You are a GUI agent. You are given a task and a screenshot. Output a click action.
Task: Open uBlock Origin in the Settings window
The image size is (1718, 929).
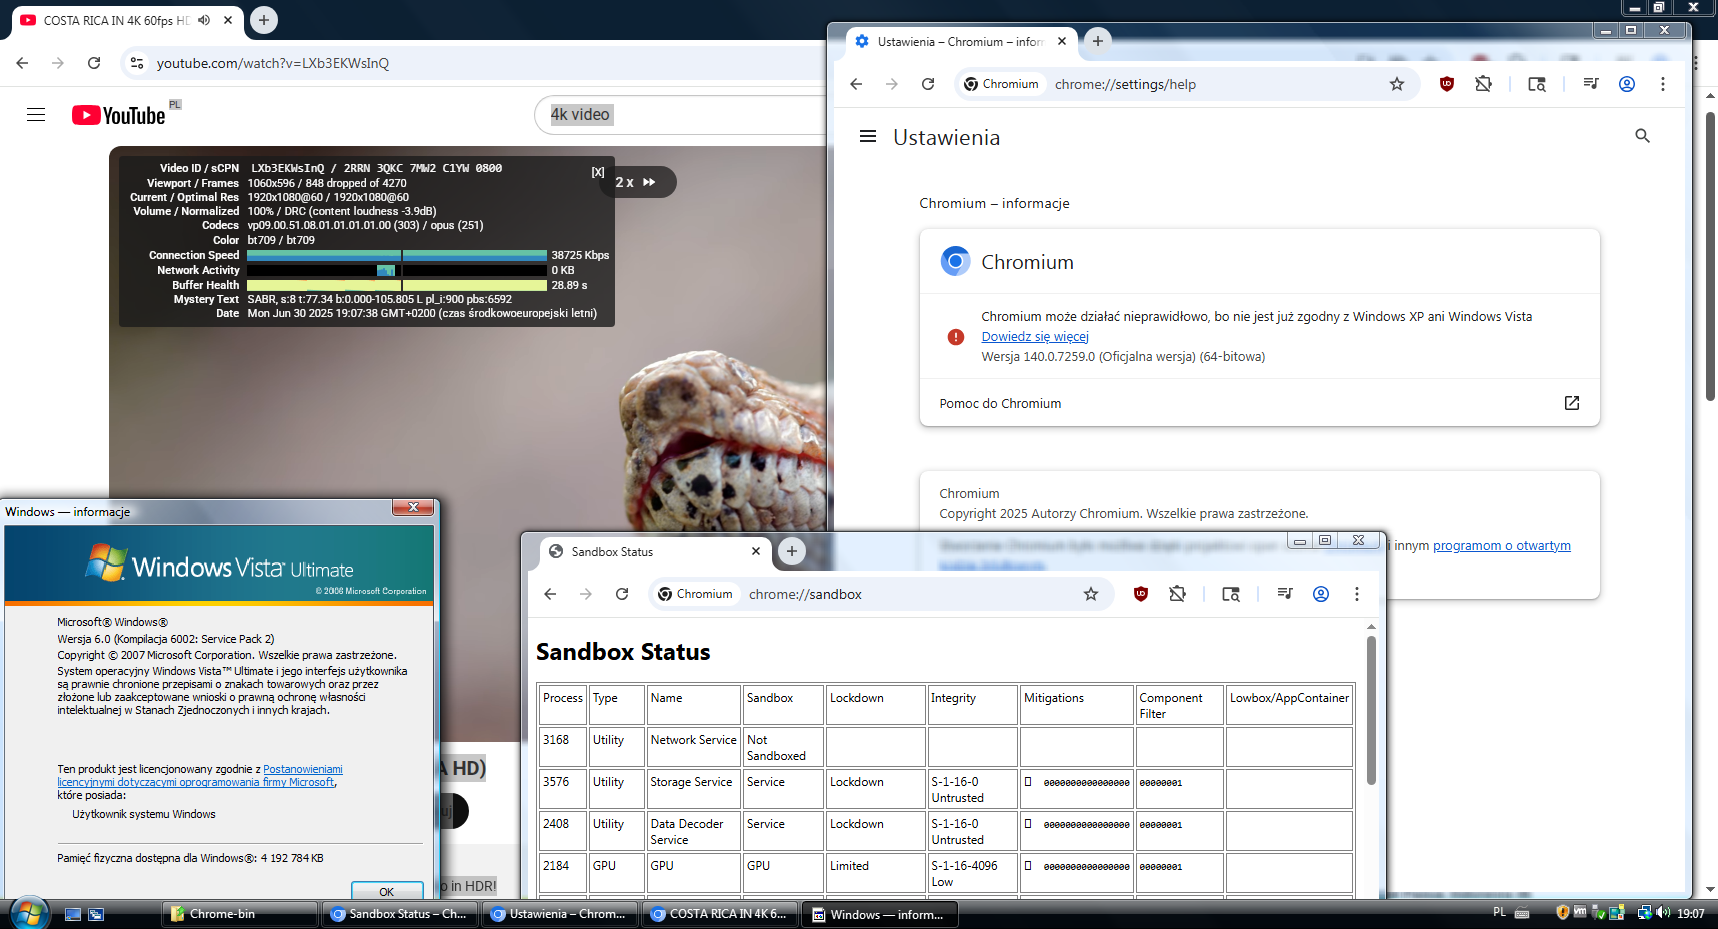(x=1446, y=84)
